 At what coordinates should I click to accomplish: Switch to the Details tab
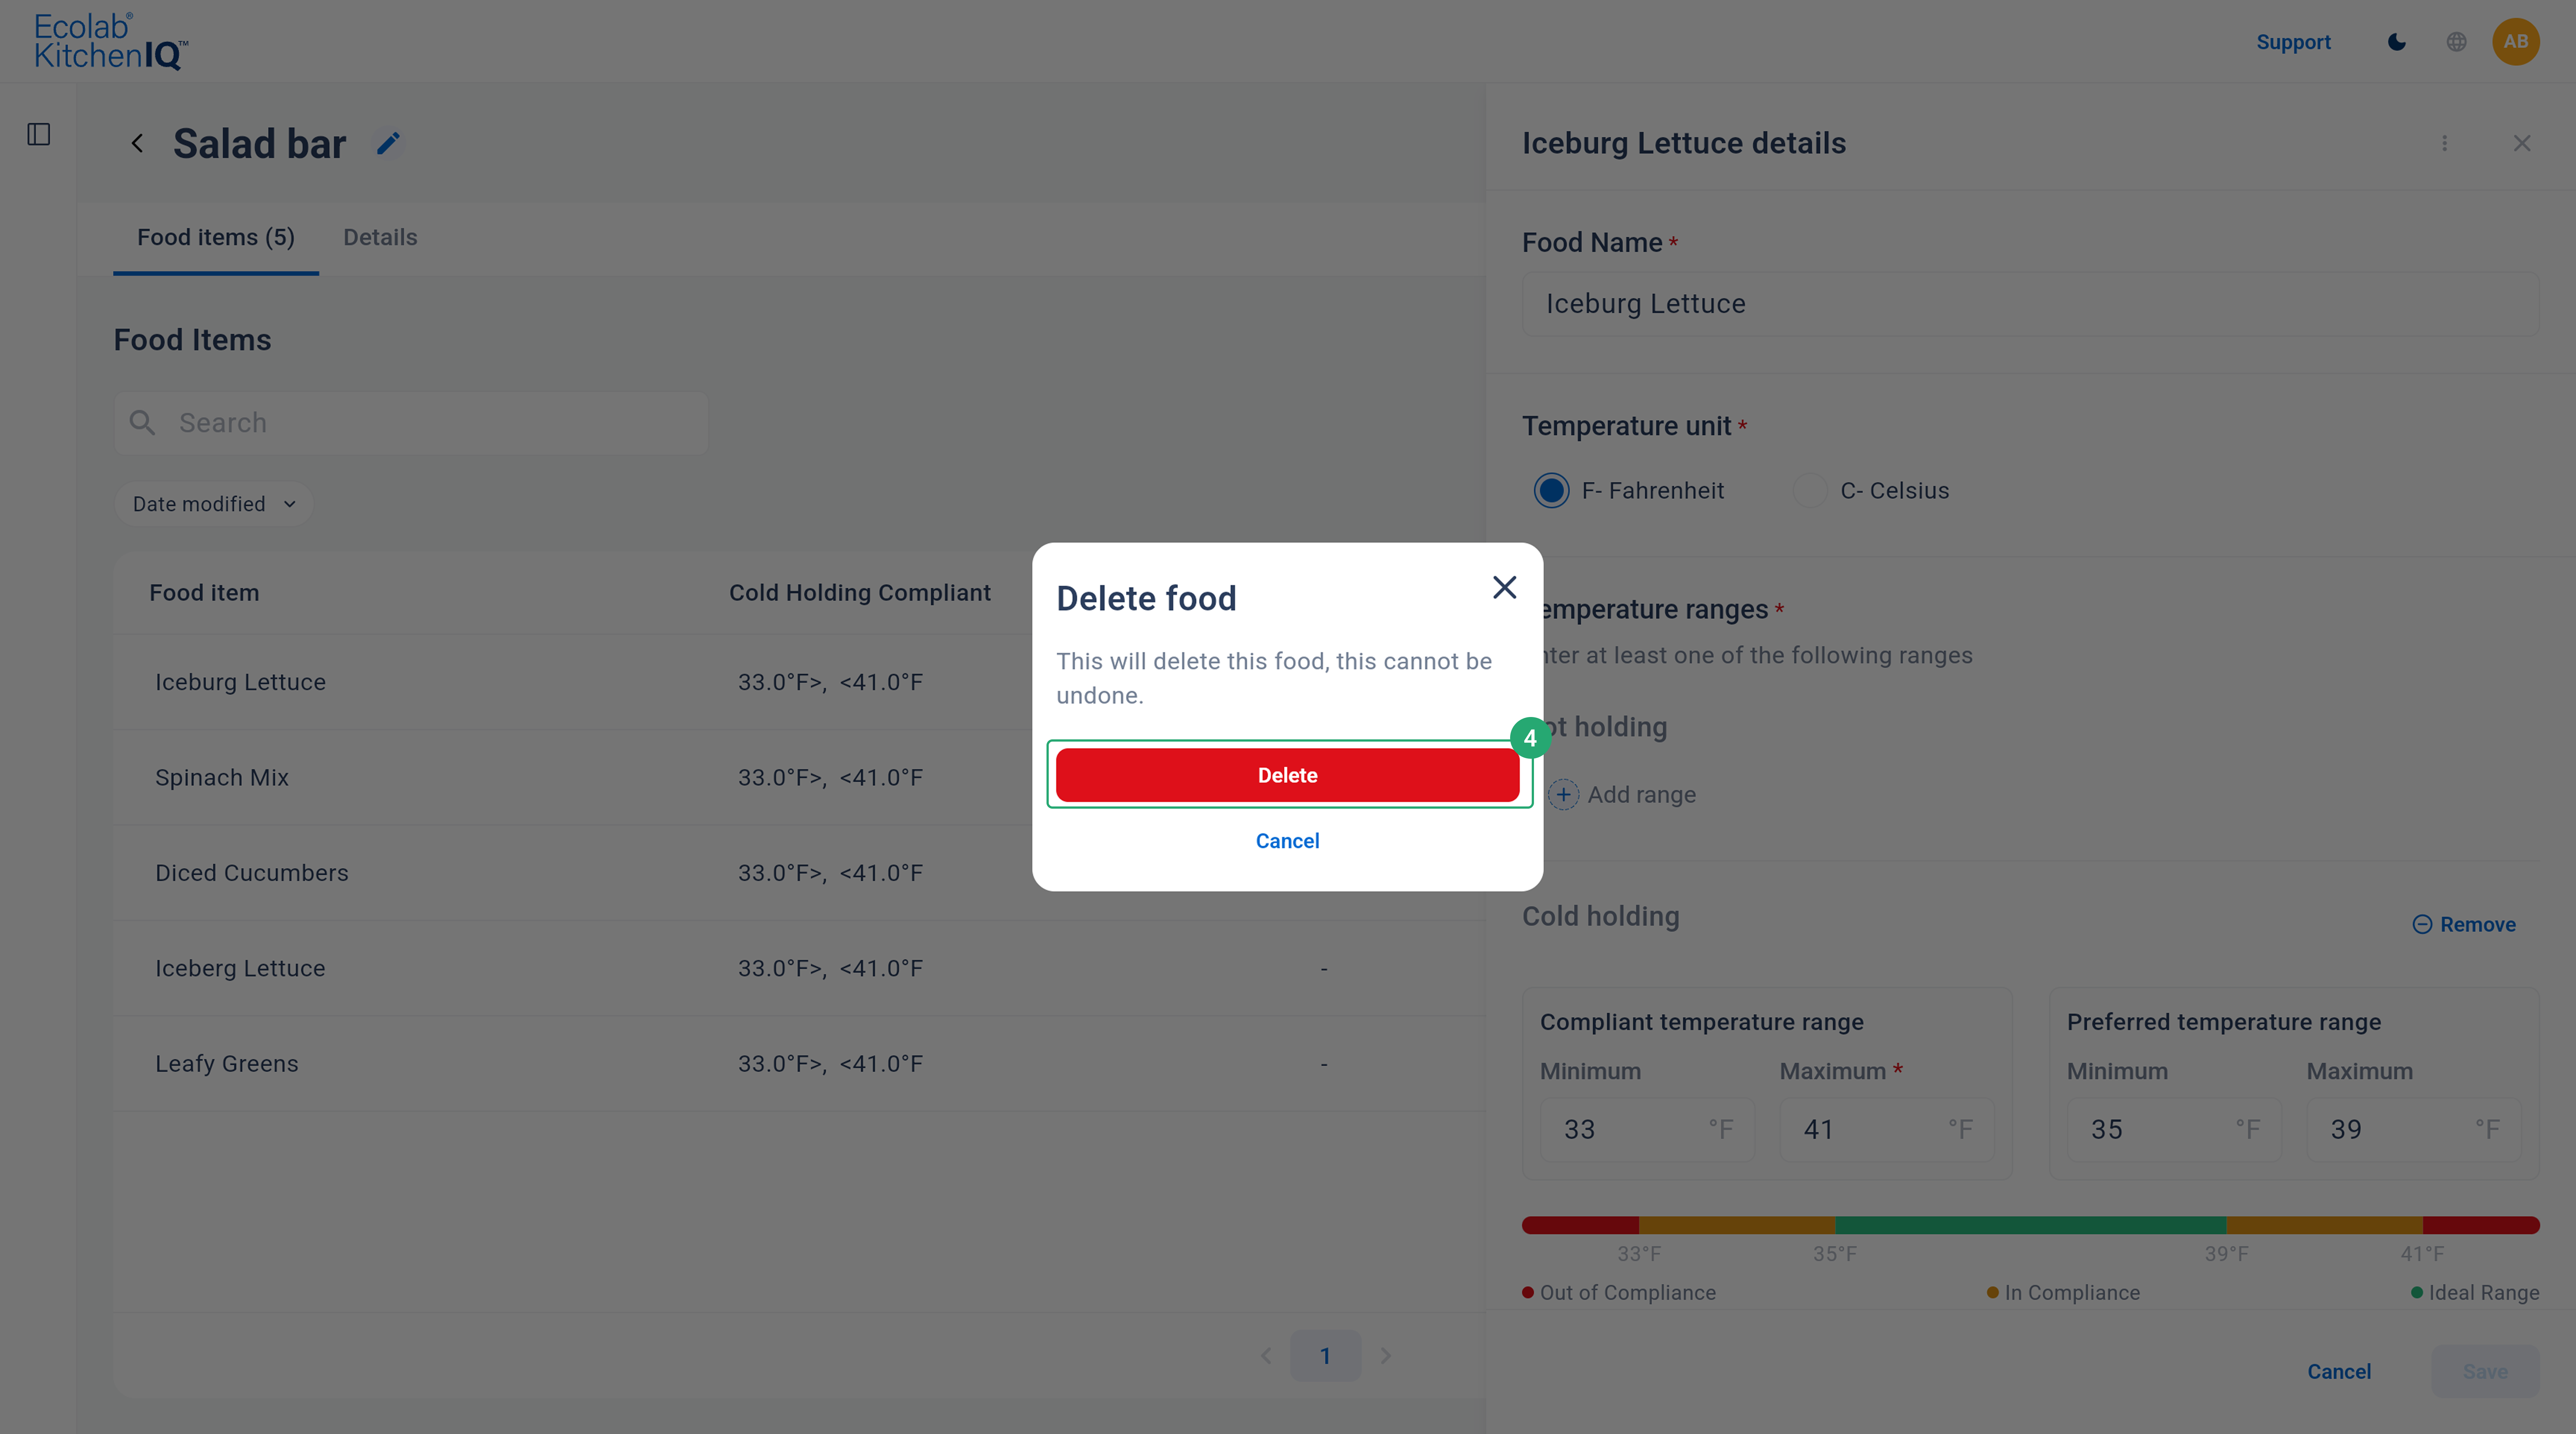click(380, 238)
